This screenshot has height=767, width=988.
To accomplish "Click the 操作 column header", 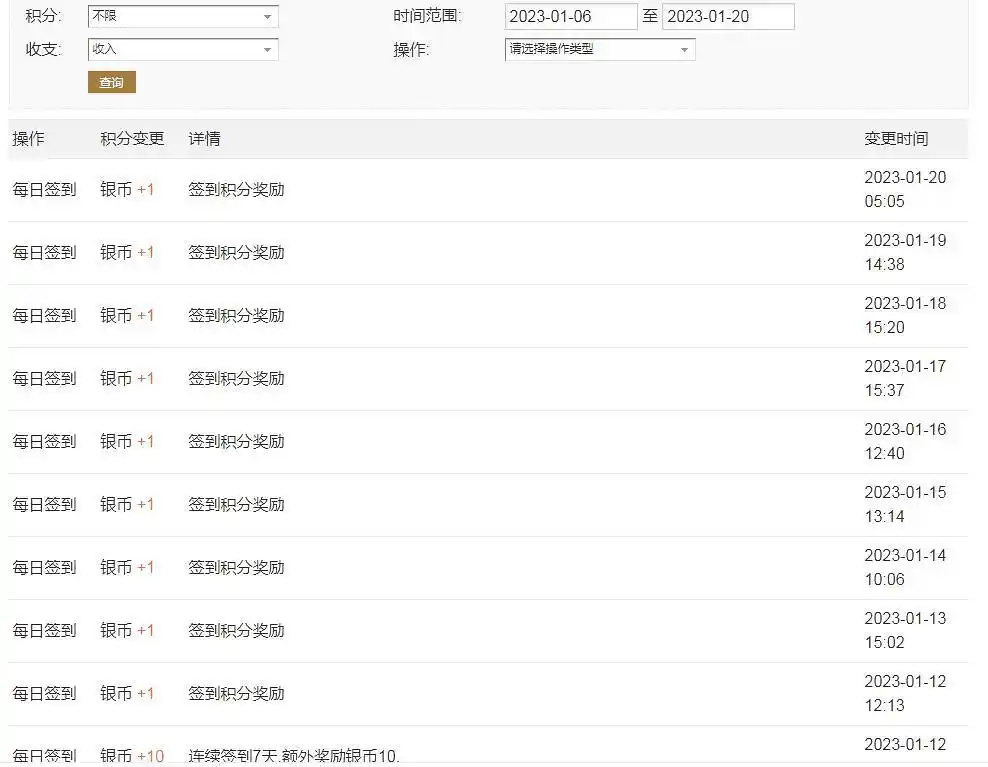I will [28, 139].
